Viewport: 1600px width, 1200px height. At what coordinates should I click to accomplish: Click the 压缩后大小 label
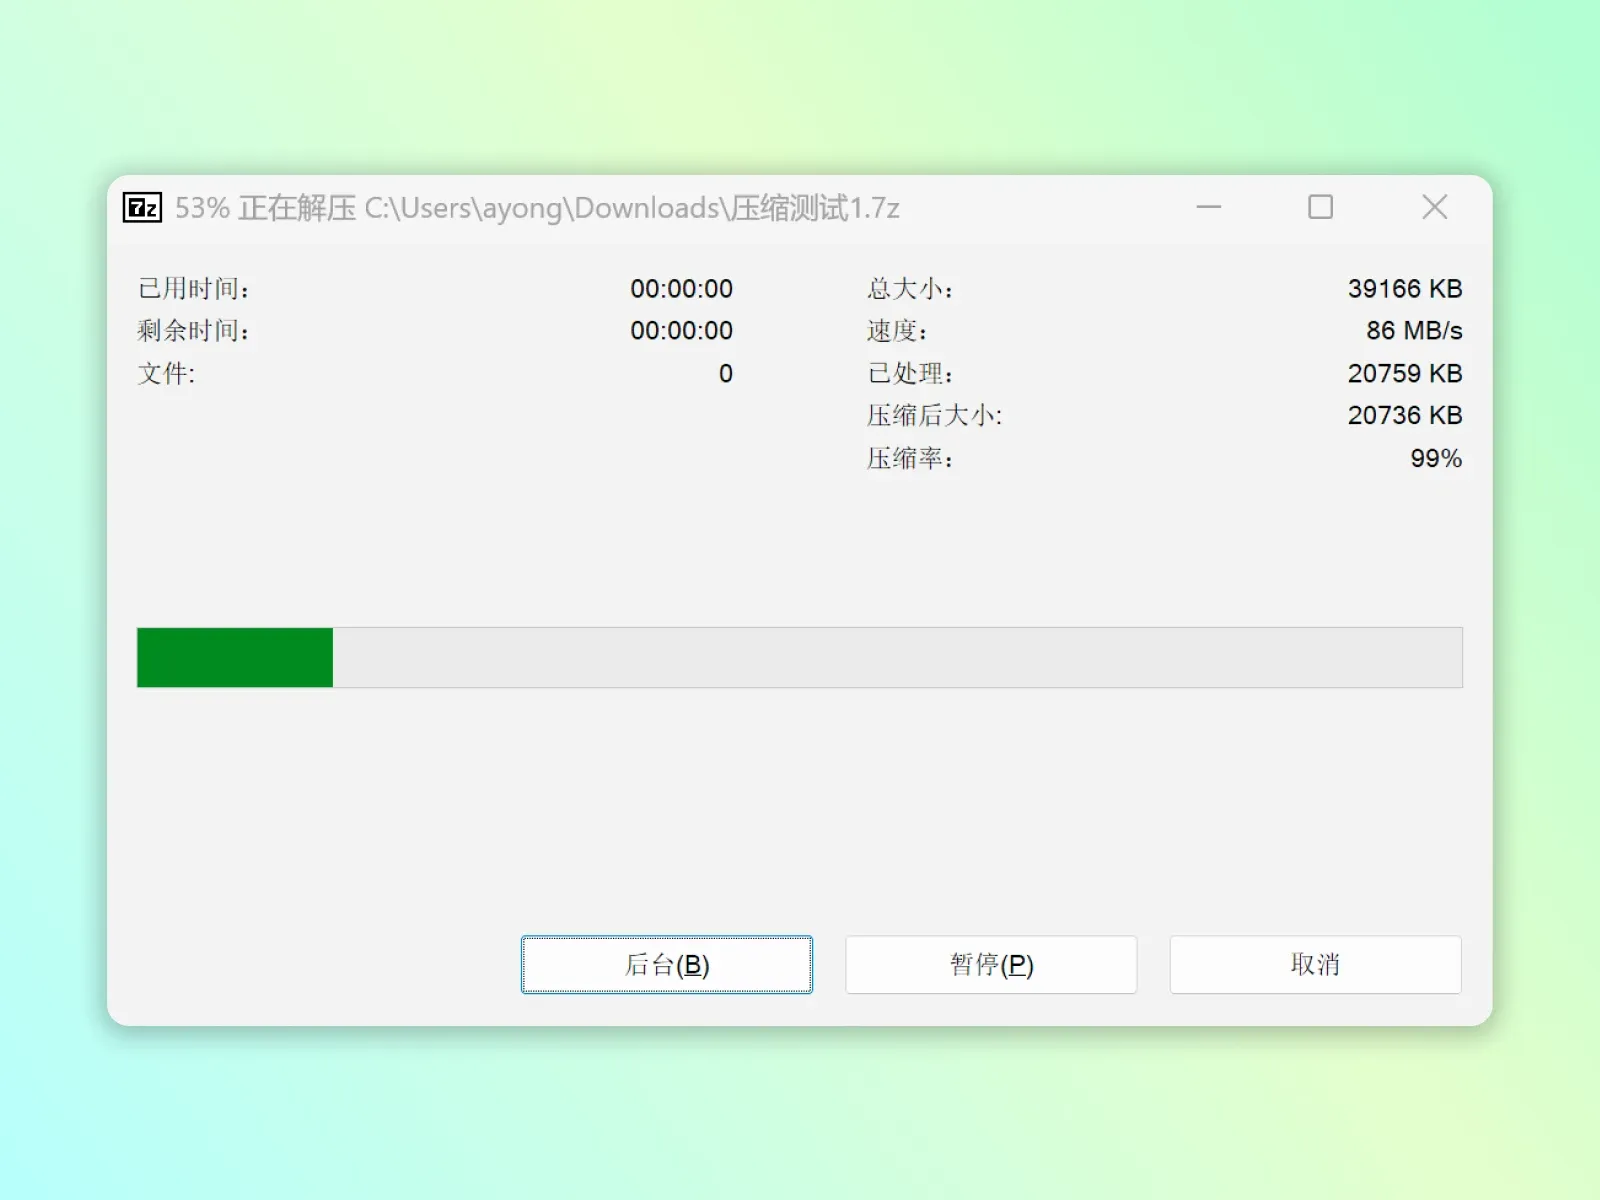[935, 416]
